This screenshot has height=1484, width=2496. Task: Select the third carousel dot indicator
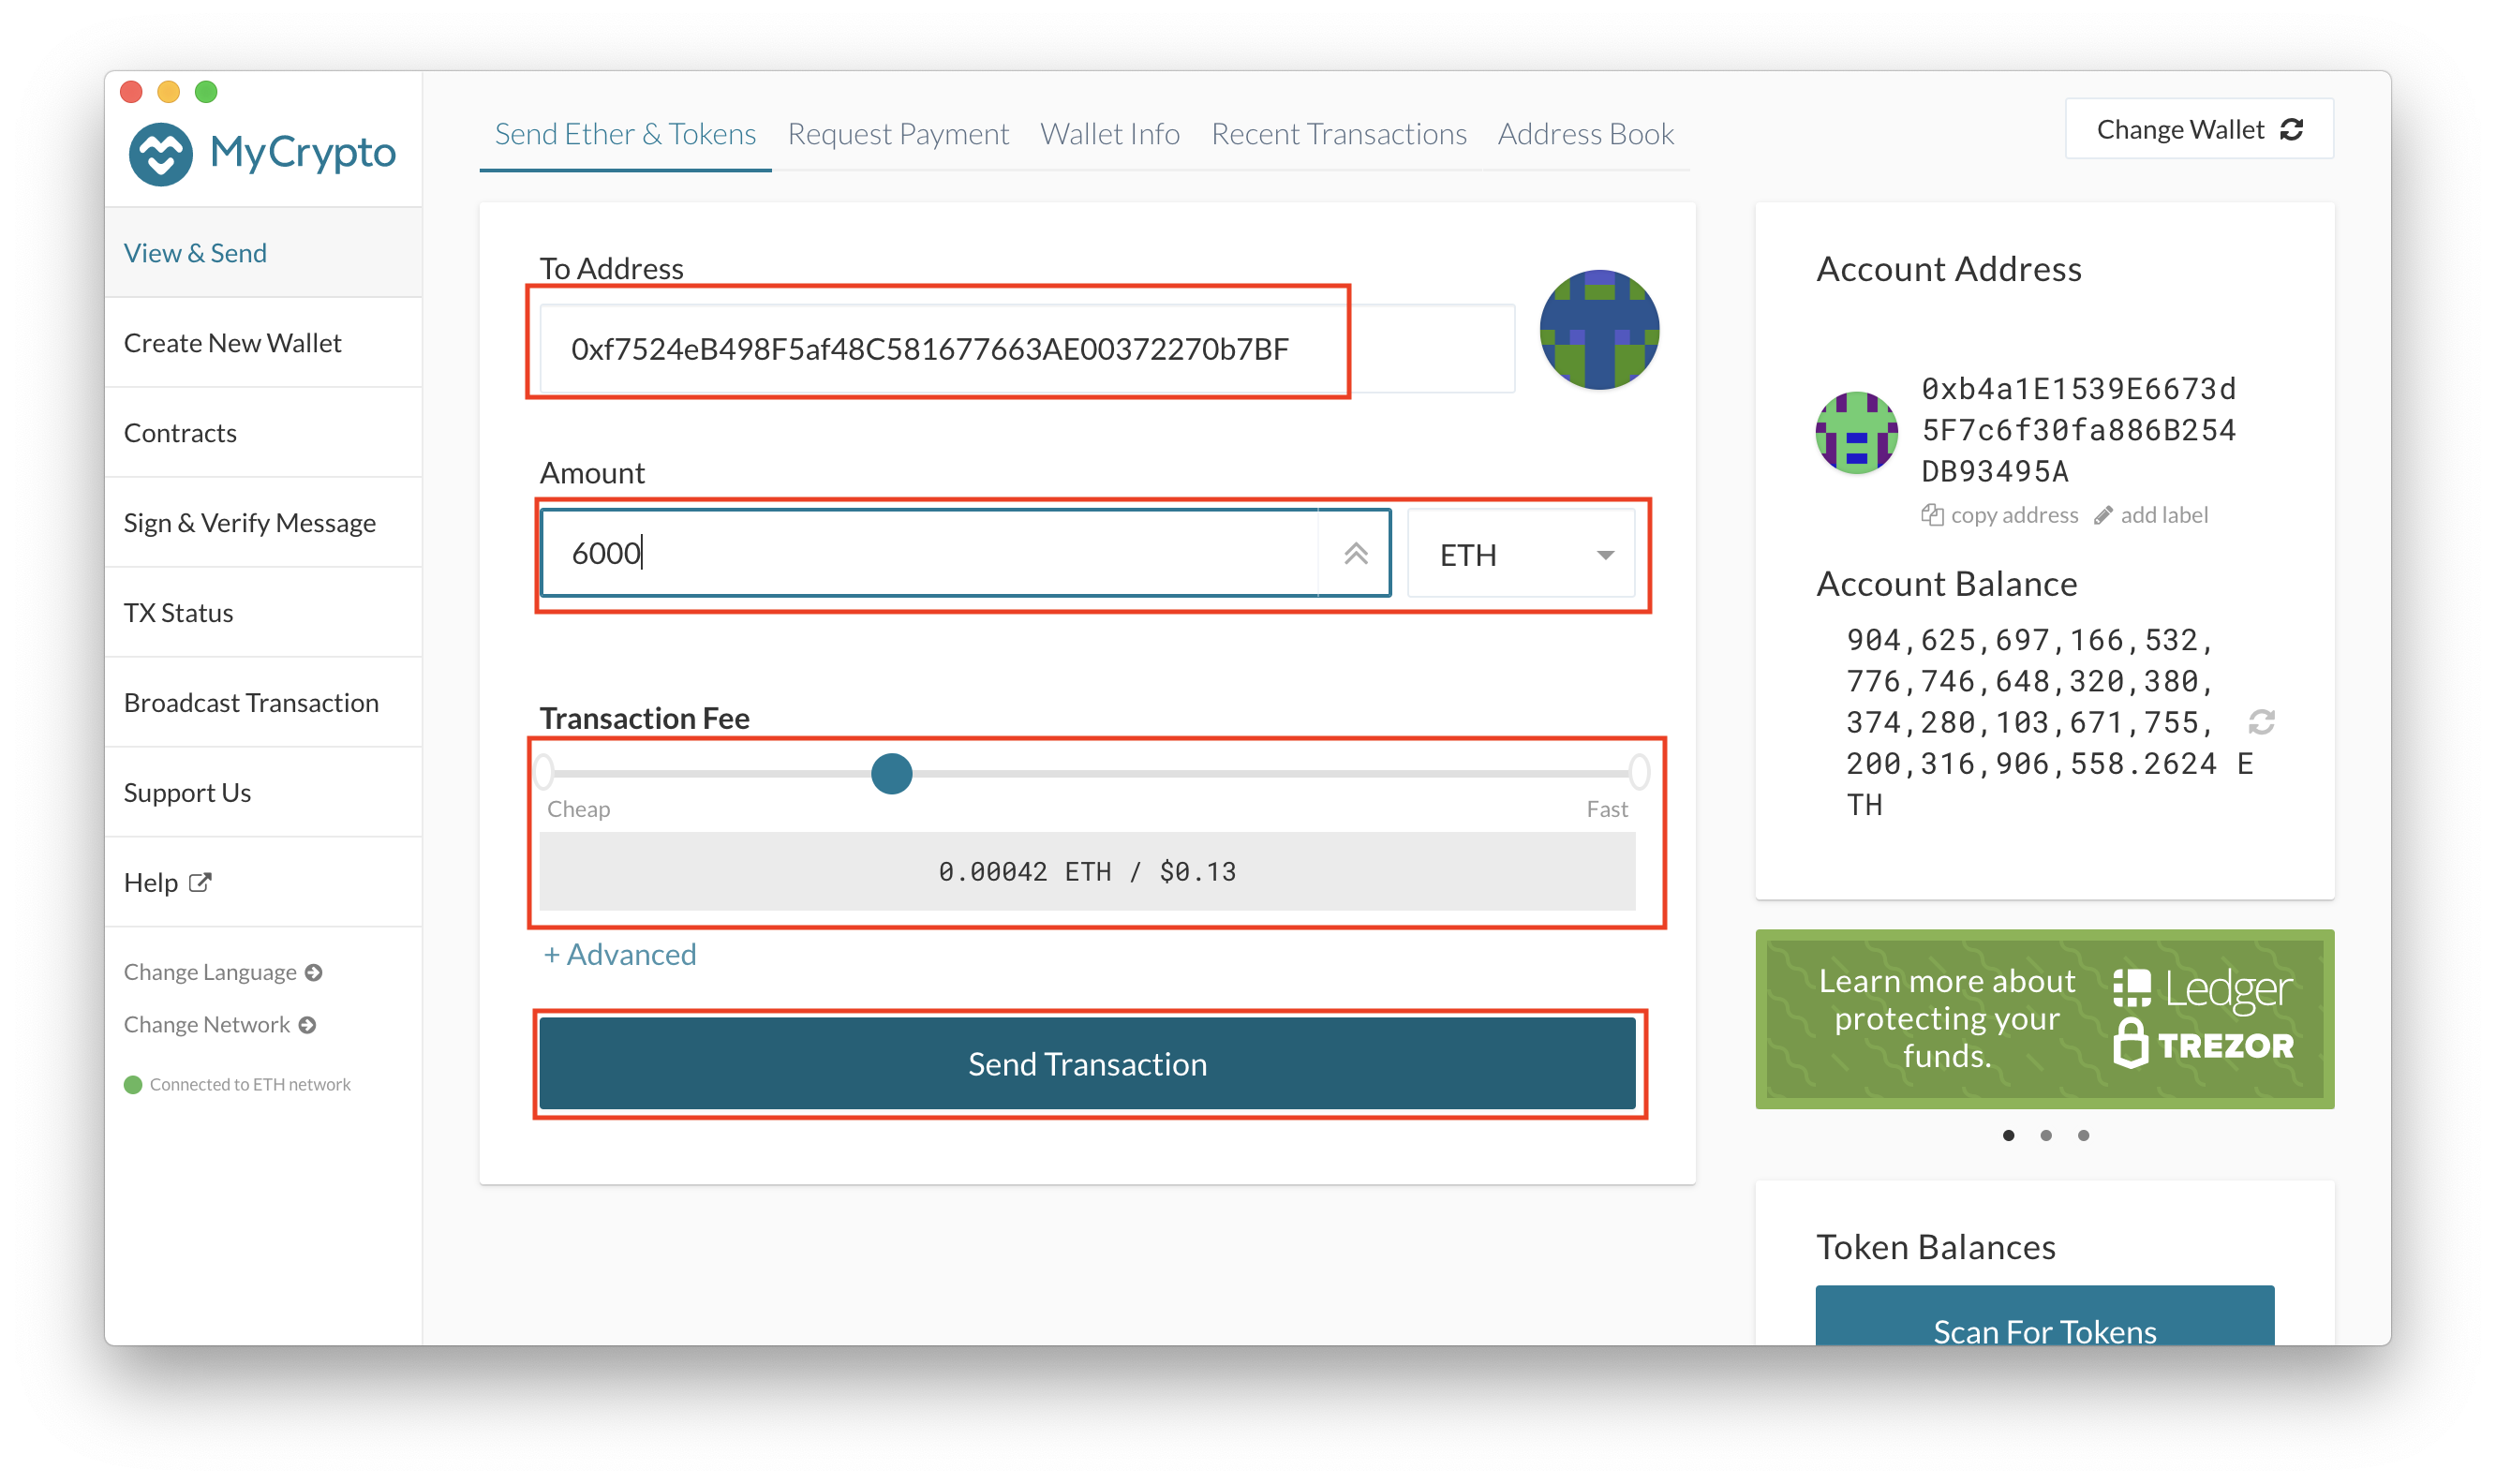pyautogui.click(x=2083, y=1135)
